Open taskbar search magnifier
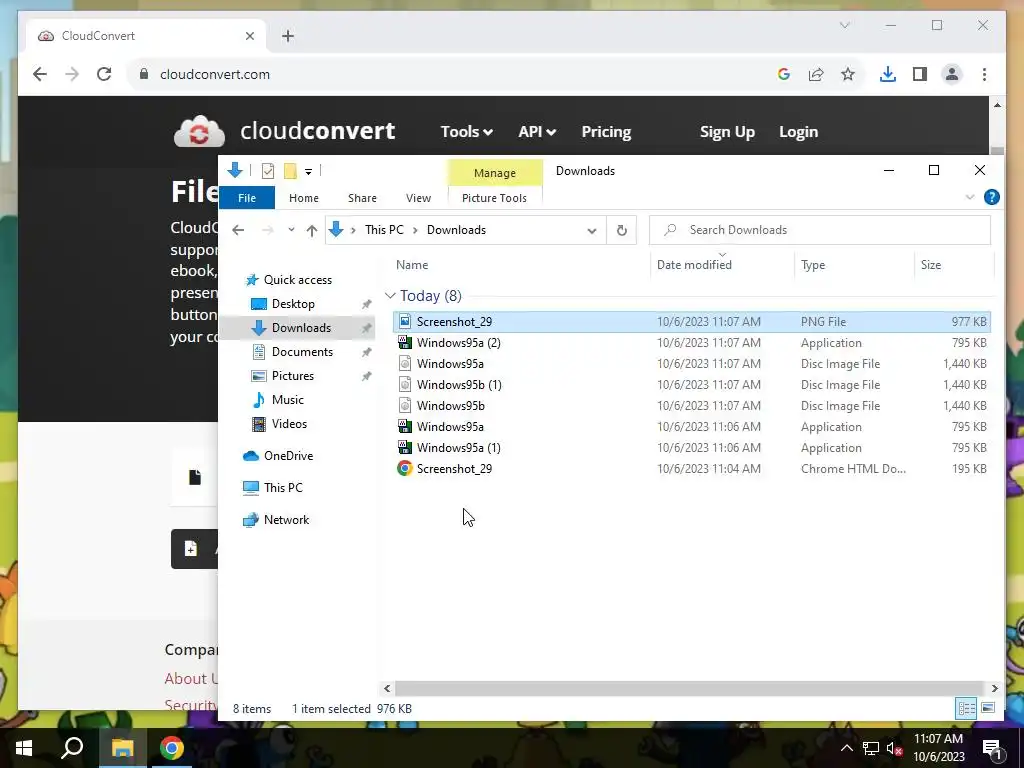This screenshot has height=768, width=1024. 72,748
